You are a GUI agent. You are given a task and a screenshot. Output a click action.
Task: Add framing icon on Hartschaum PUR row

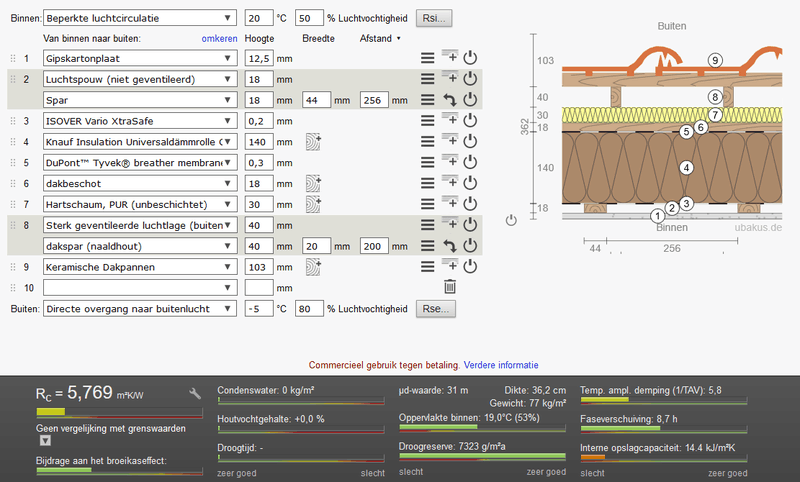pyautogui.click(x=313, y=205)
